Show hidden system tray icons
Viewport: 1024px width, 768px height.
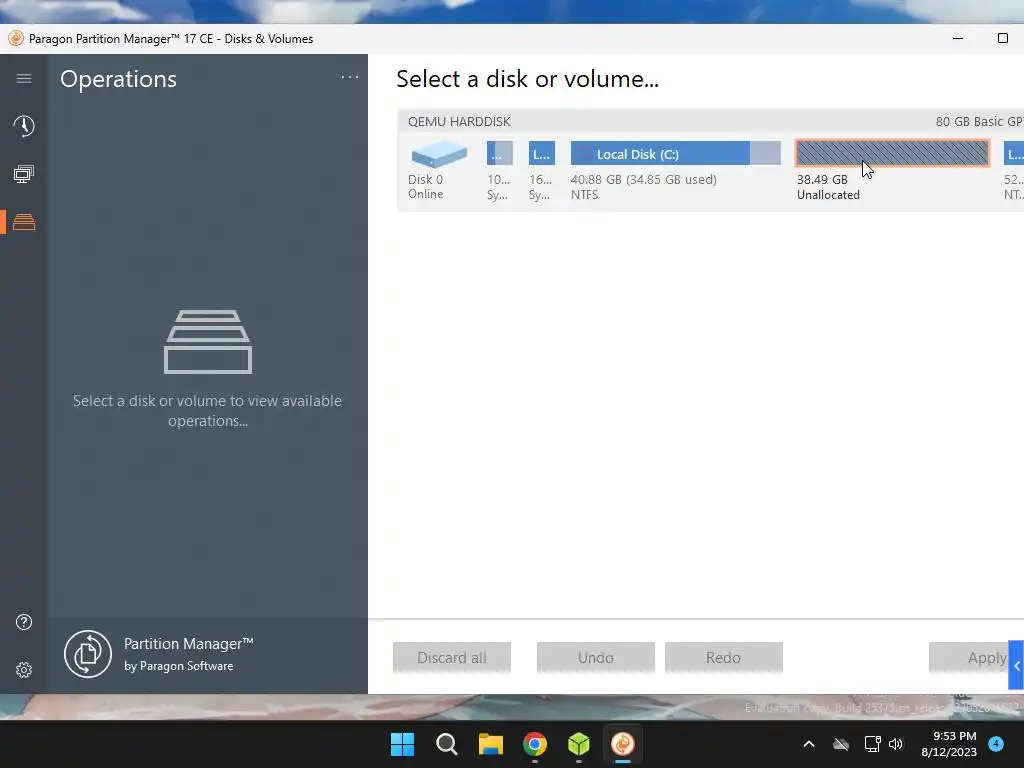(808, 744)
